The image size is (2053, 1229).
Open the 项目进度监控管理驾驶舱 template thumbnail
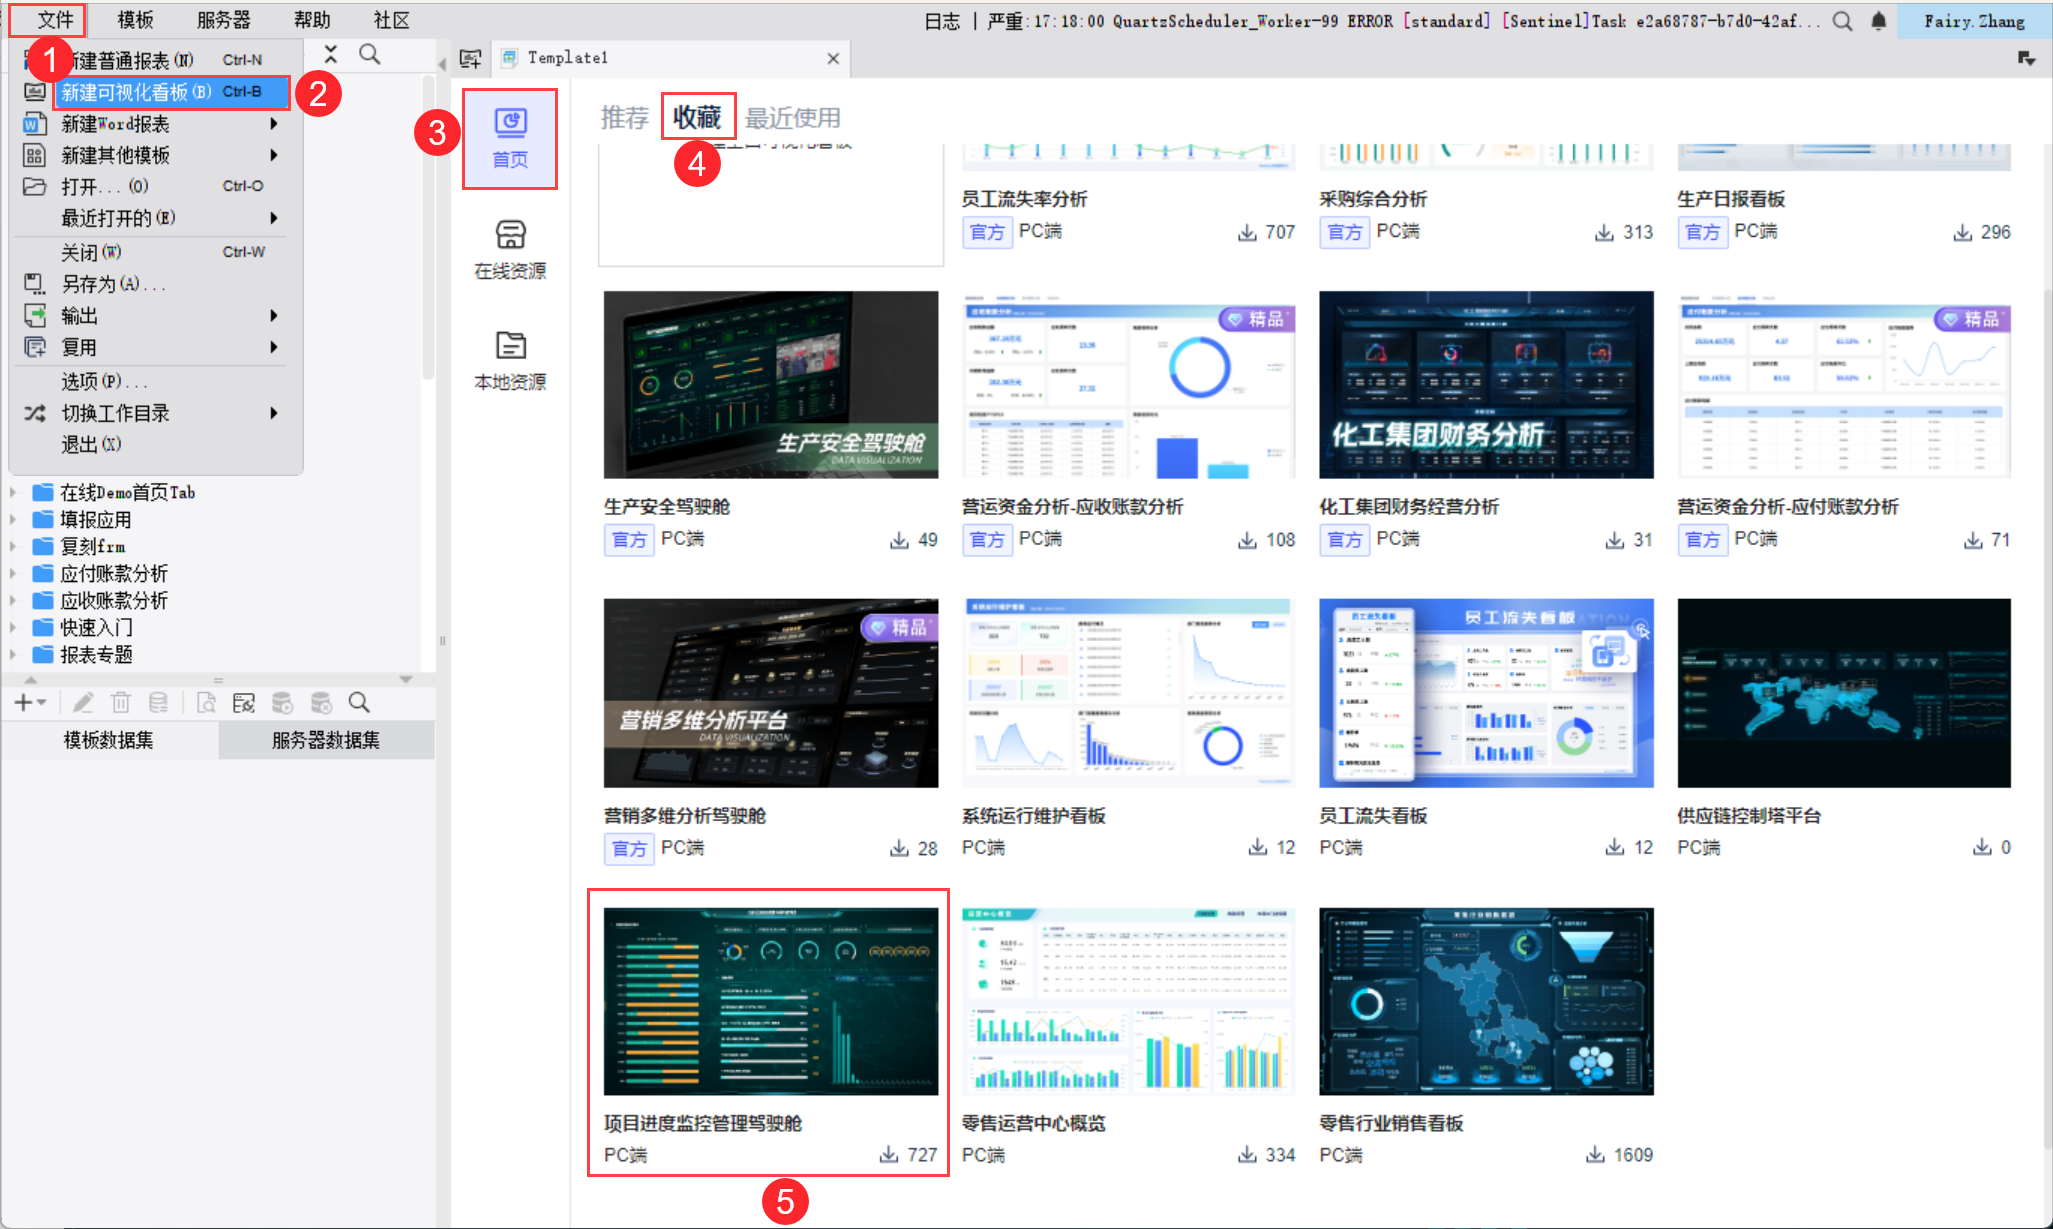(770, 1001)
